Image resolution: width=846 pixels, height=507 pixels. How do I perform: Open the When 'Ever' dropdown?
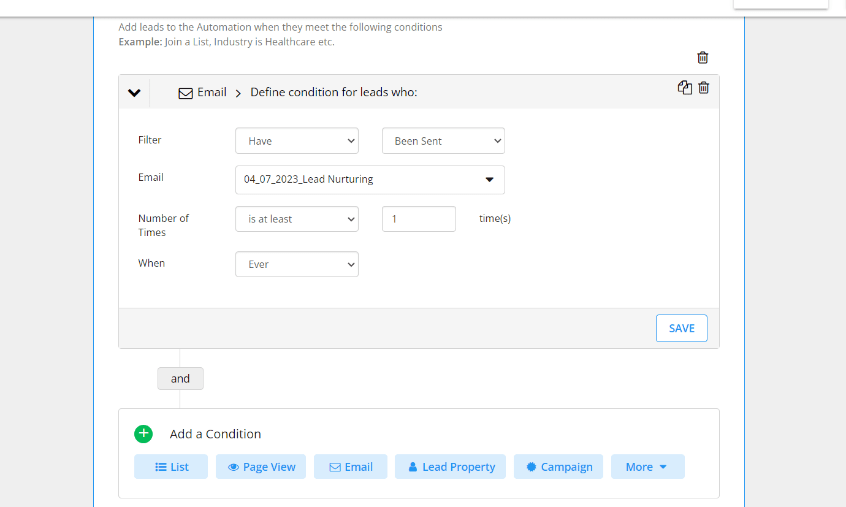pos(297,264)
